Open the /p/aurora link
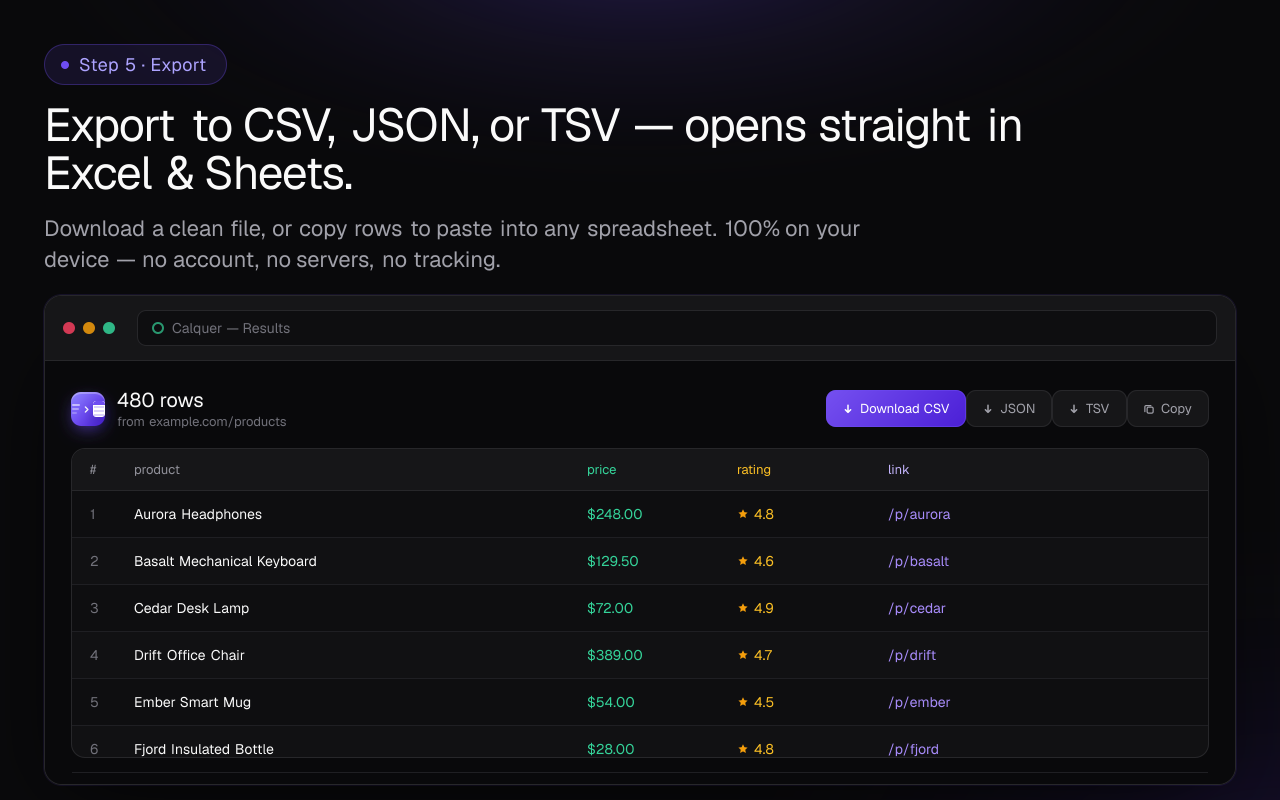 click(919, 514)
